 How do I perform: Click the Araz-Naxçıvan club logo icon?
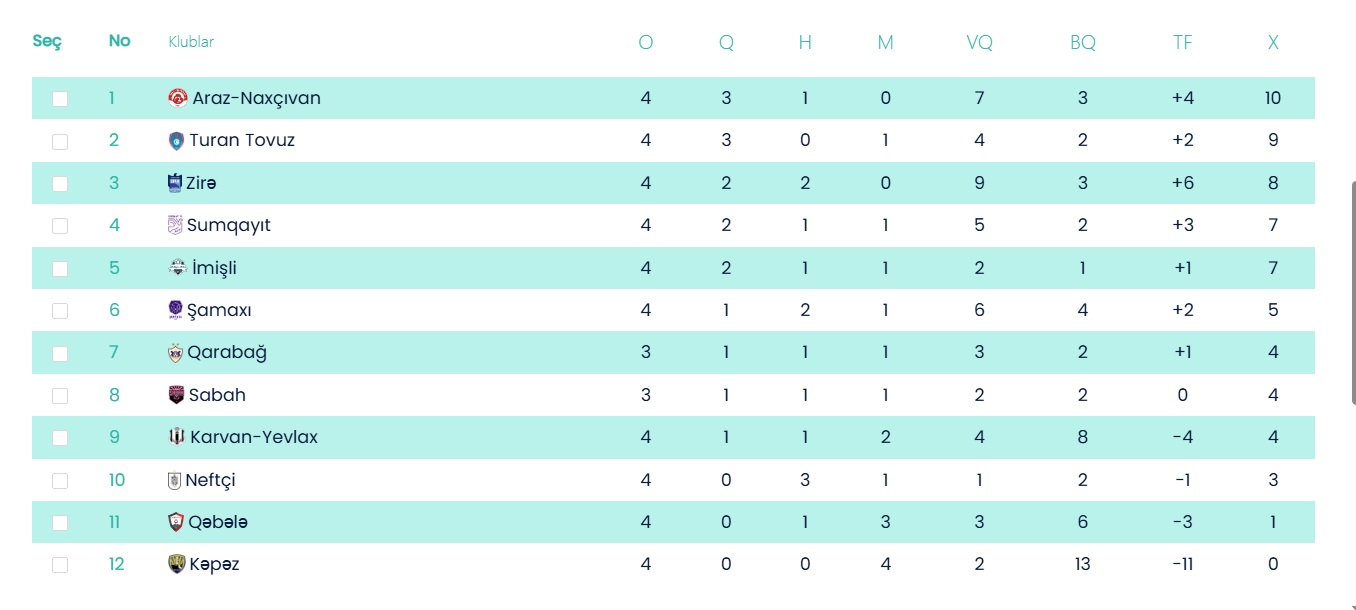click(178, 98)
